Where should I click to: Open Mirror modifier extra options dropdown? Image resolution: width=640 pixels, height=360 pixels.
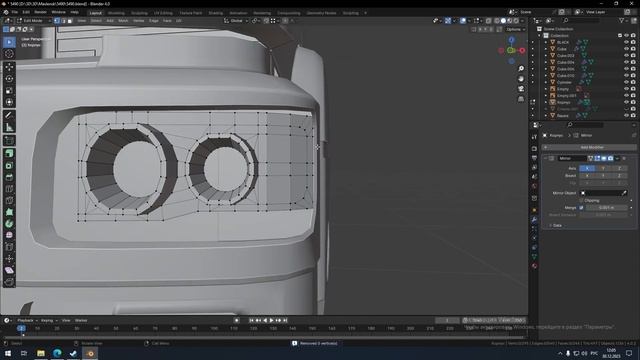point(617,158)
